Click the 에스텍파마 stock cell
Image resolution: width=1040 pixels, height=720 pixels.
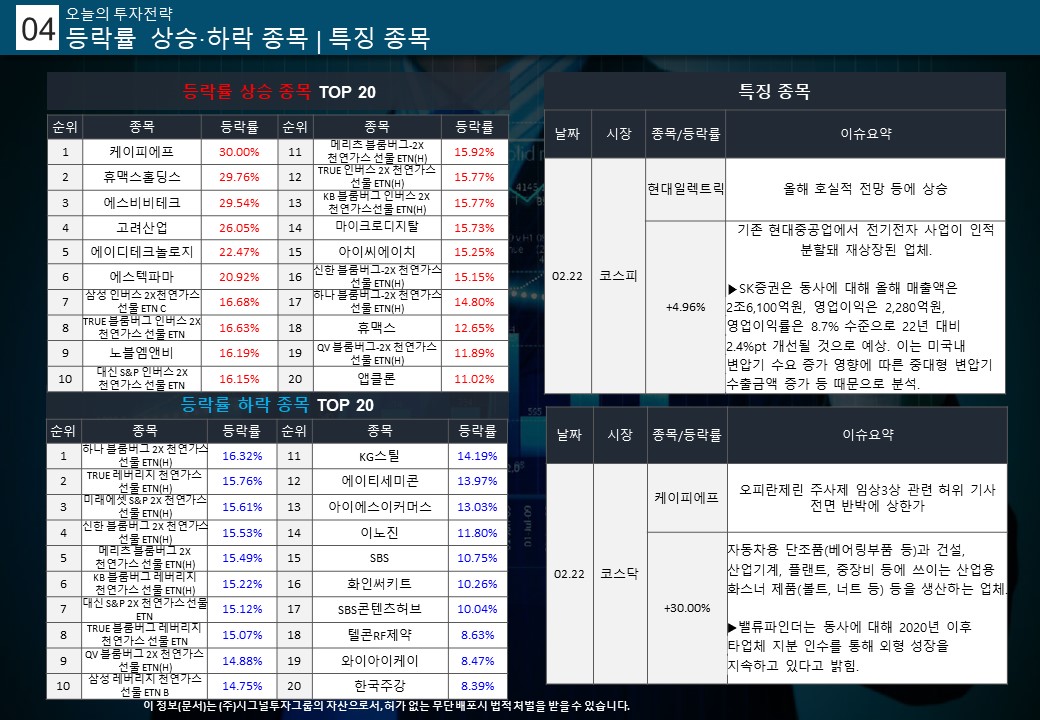pyautogui.click(x=141, y=276)
